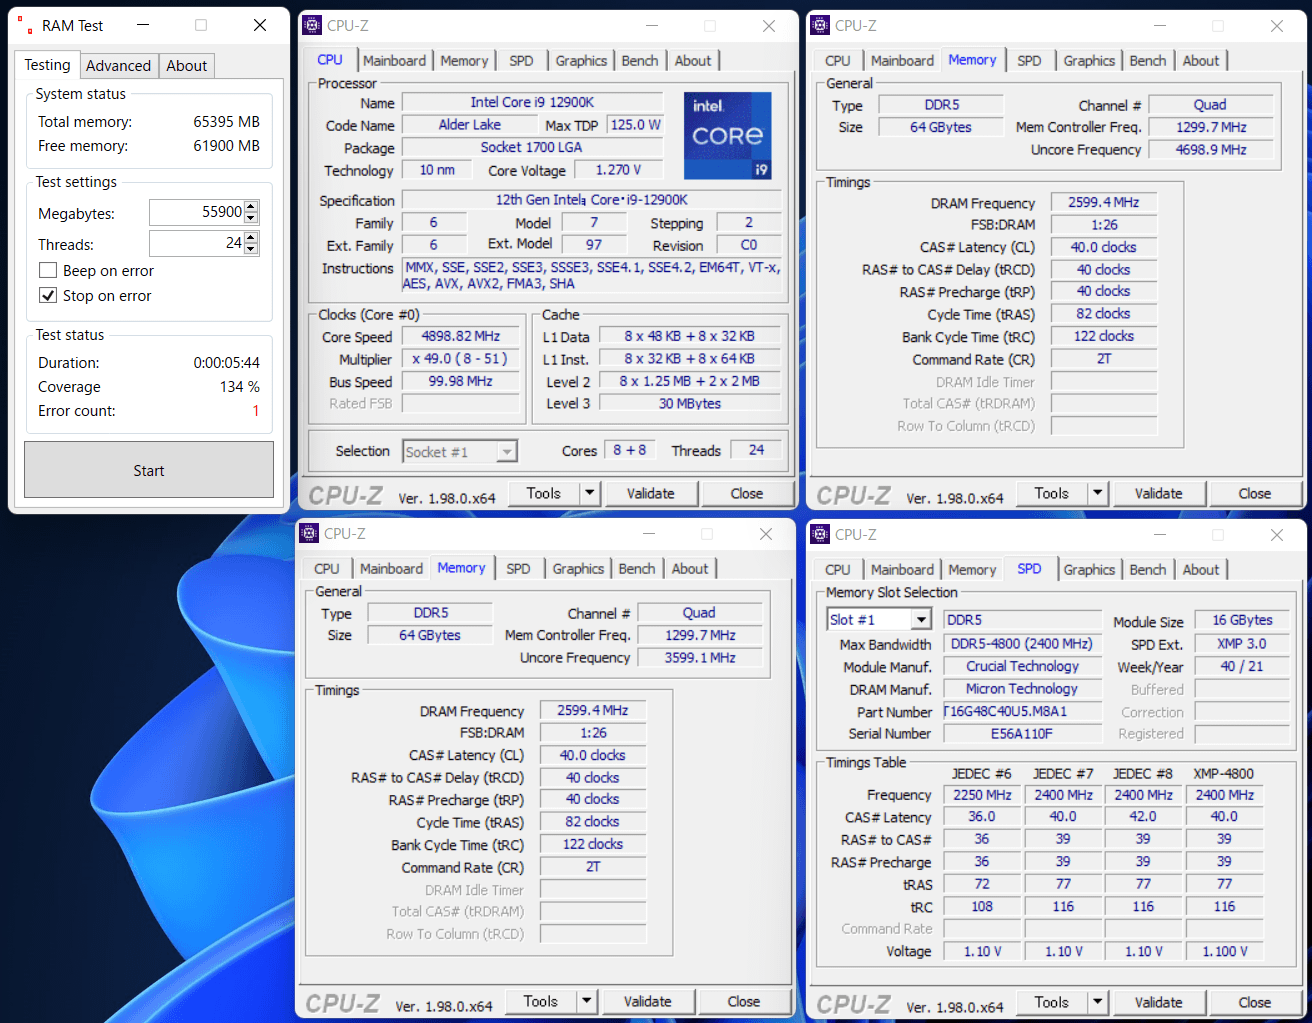Open Tools dropdown arrow in top-right Memory window
Viewport: 1312px width, 1023px height.
1098,493
